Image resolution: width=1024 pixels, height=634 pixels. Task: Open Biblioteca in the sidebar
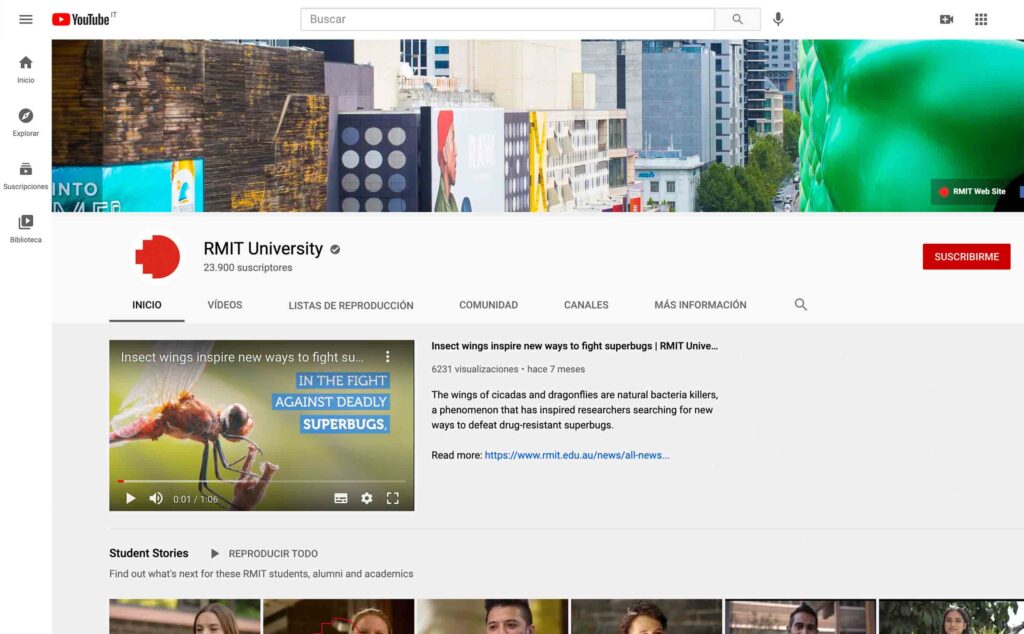pyautogui.click(x=25, y=229)
